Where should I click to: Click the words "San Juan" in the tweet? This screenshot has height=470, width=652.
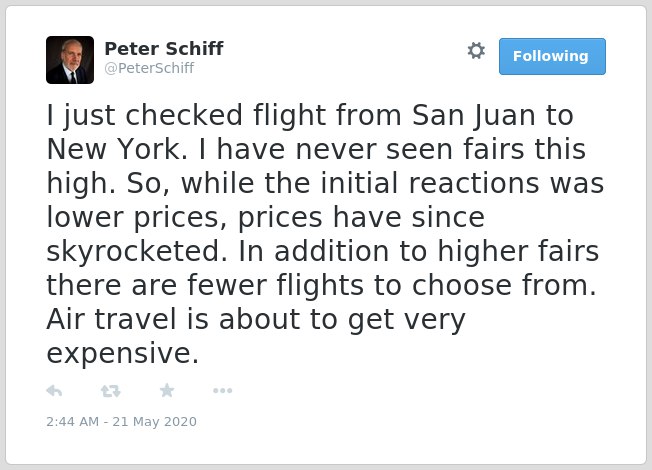pos(473,115)
